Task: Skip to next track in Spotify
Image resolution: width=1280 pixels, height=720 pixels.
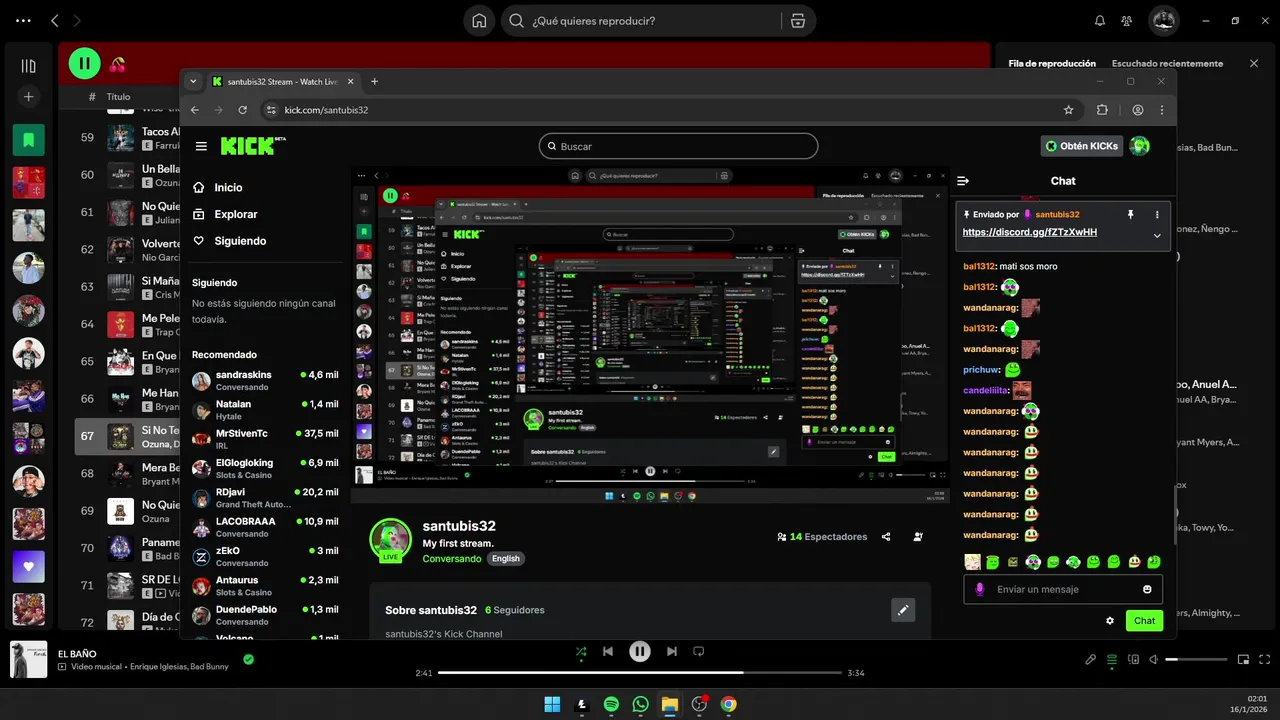Action: coord(672,652)
